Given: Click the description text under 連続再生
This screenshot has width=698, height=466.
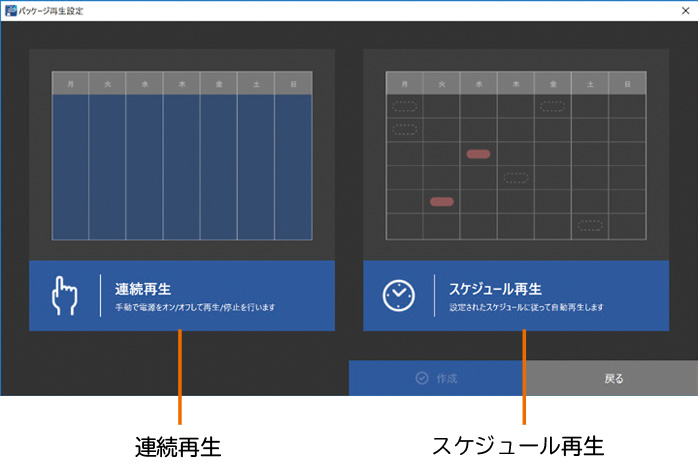Looking at the screenshot, I should (x=195, y=308).
